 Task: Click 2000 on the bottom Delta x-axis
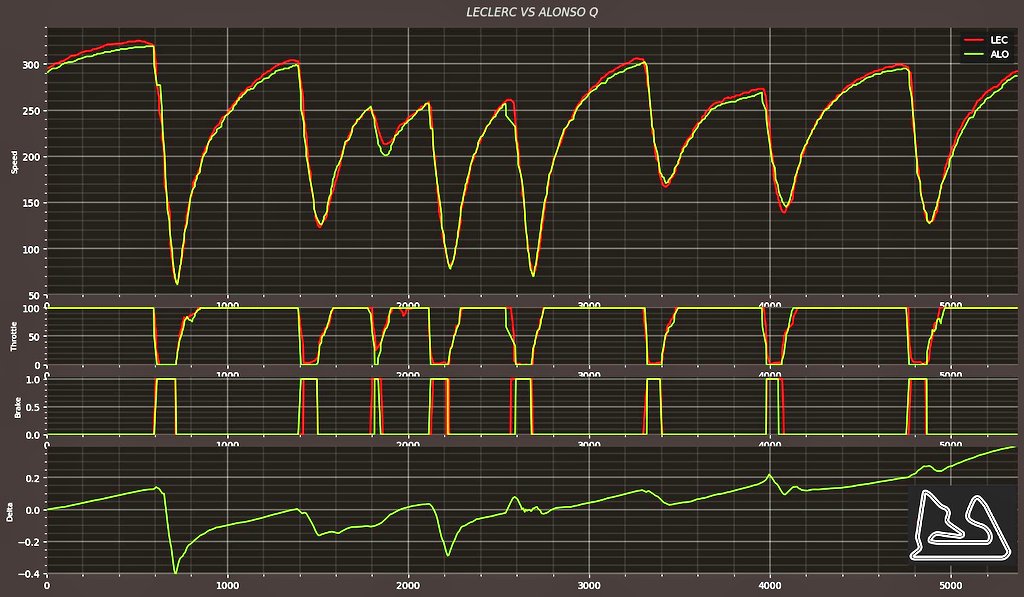(408, 586)
